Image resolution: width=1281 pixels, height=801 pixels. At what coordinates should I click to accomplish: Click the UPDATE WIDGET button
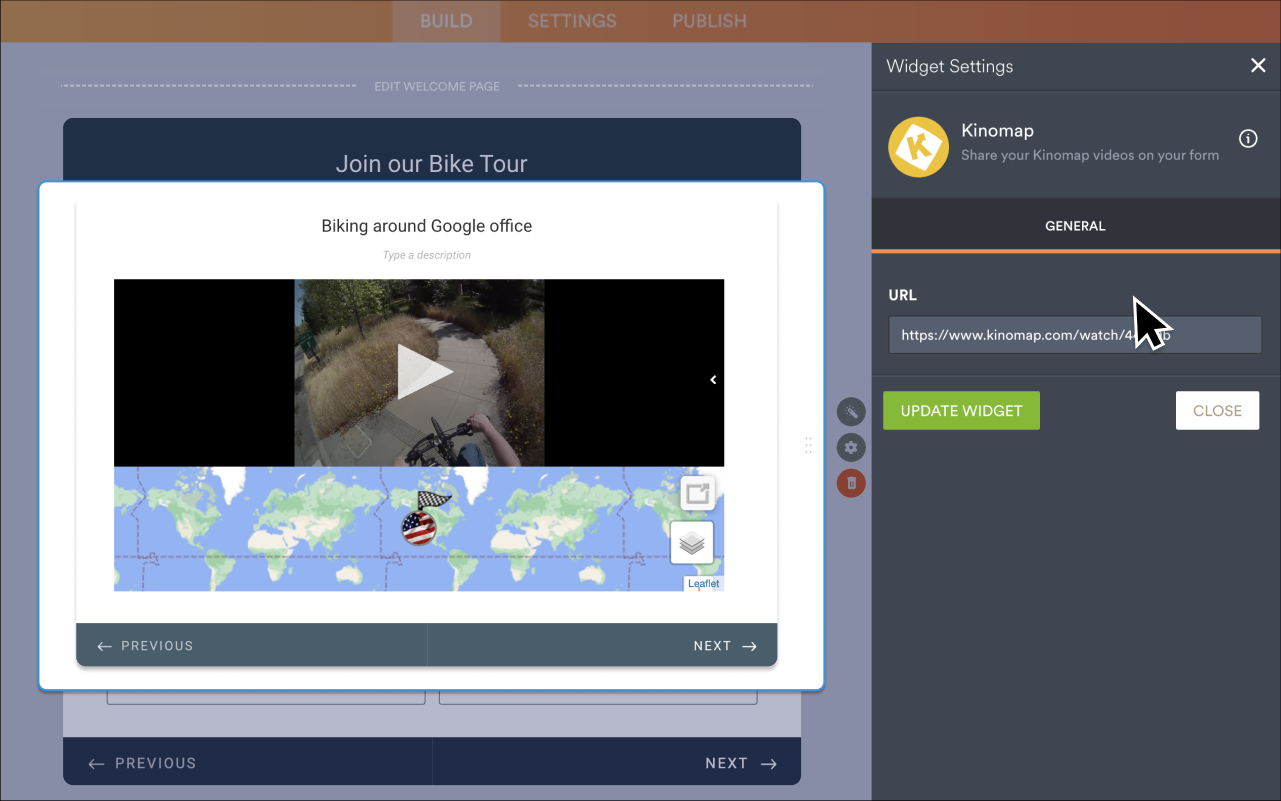pyautogui.click(x=961, y=410)
